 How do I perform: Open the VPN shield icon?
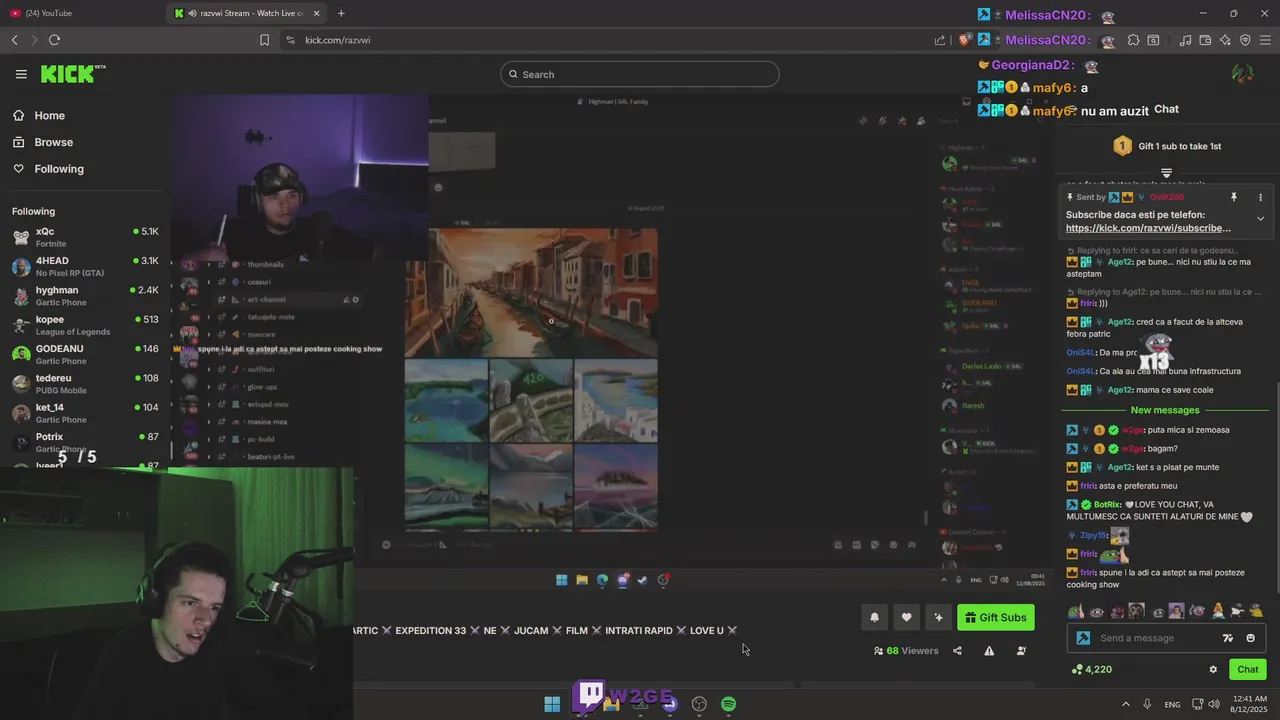1245,40
